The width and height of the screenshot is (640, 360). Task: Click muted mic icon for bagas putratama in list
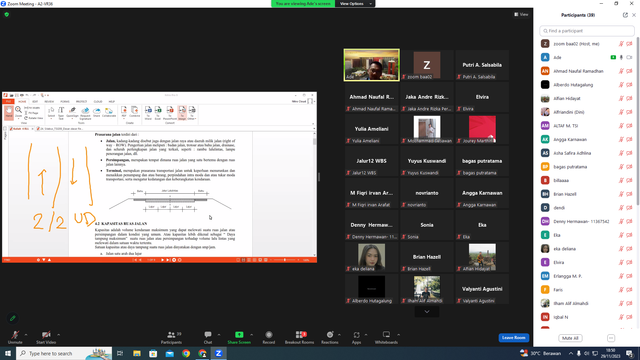pyautogui.click(x=621, y=167)
